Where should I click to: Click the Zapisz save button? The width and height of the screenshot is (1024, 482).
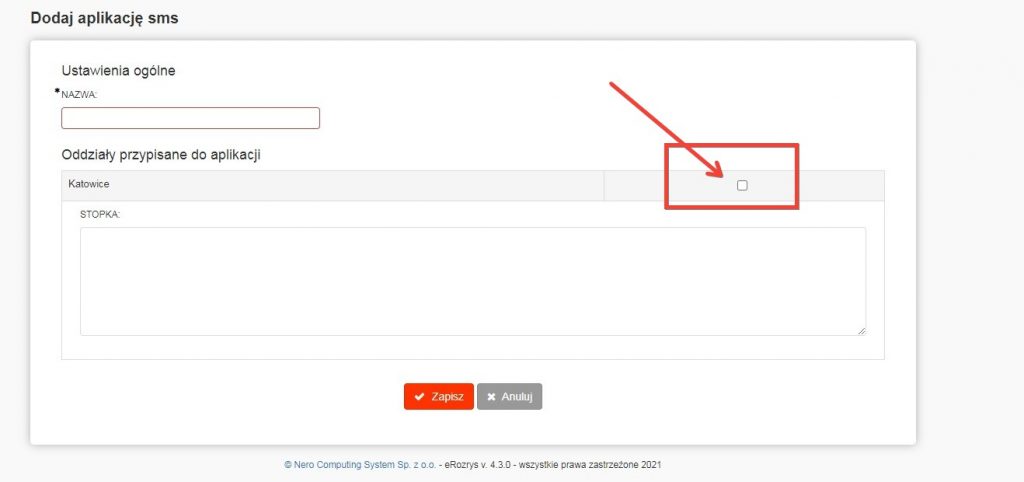click(438, 396)
